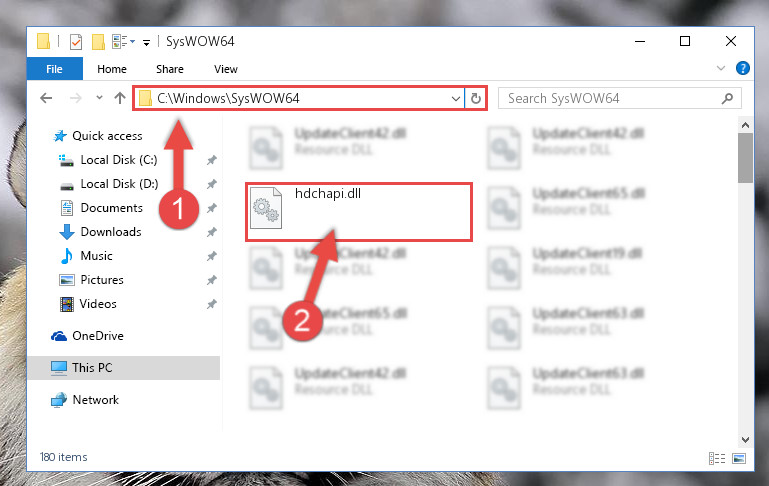Viewport: 769px width, 486px height.
Task: Click the vertical scrollbar thumb
Action: click(745, 158)
